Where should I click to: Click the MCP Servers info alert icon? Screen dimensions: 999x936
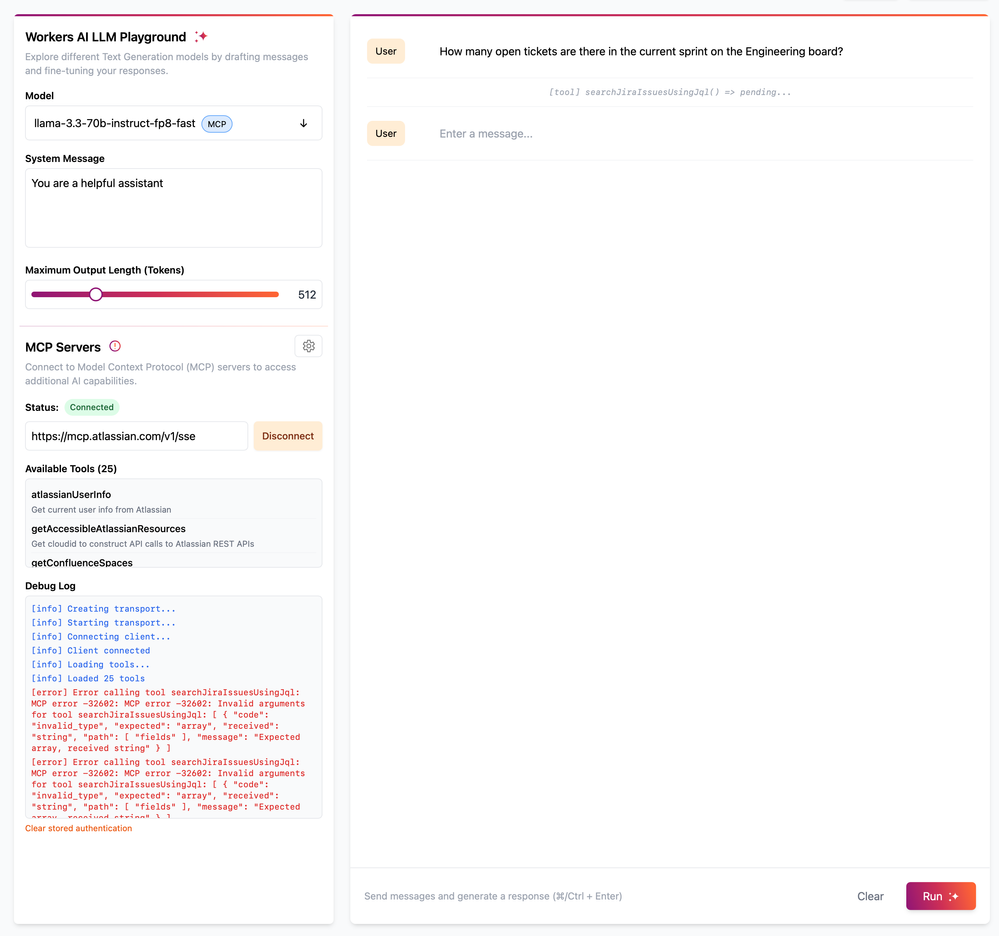115,346
